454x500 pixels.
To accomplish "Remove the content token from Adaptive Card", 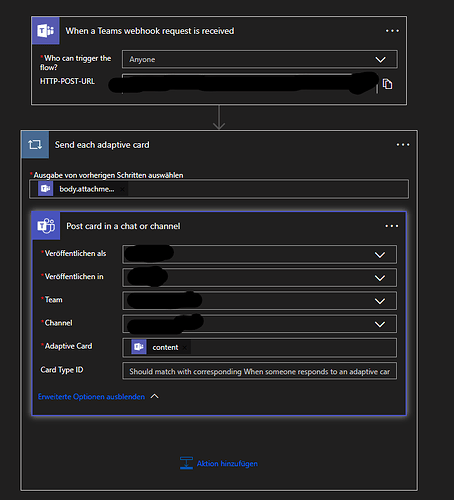I will pos(185,347).
